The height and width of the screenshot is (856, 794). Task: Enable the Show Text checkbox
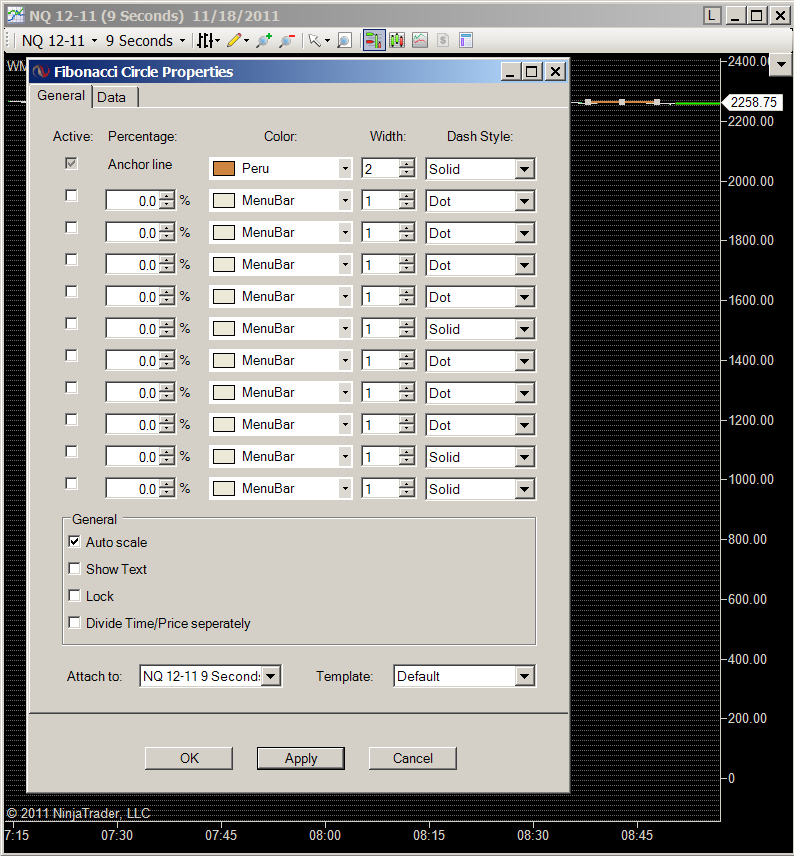(74, 568)
